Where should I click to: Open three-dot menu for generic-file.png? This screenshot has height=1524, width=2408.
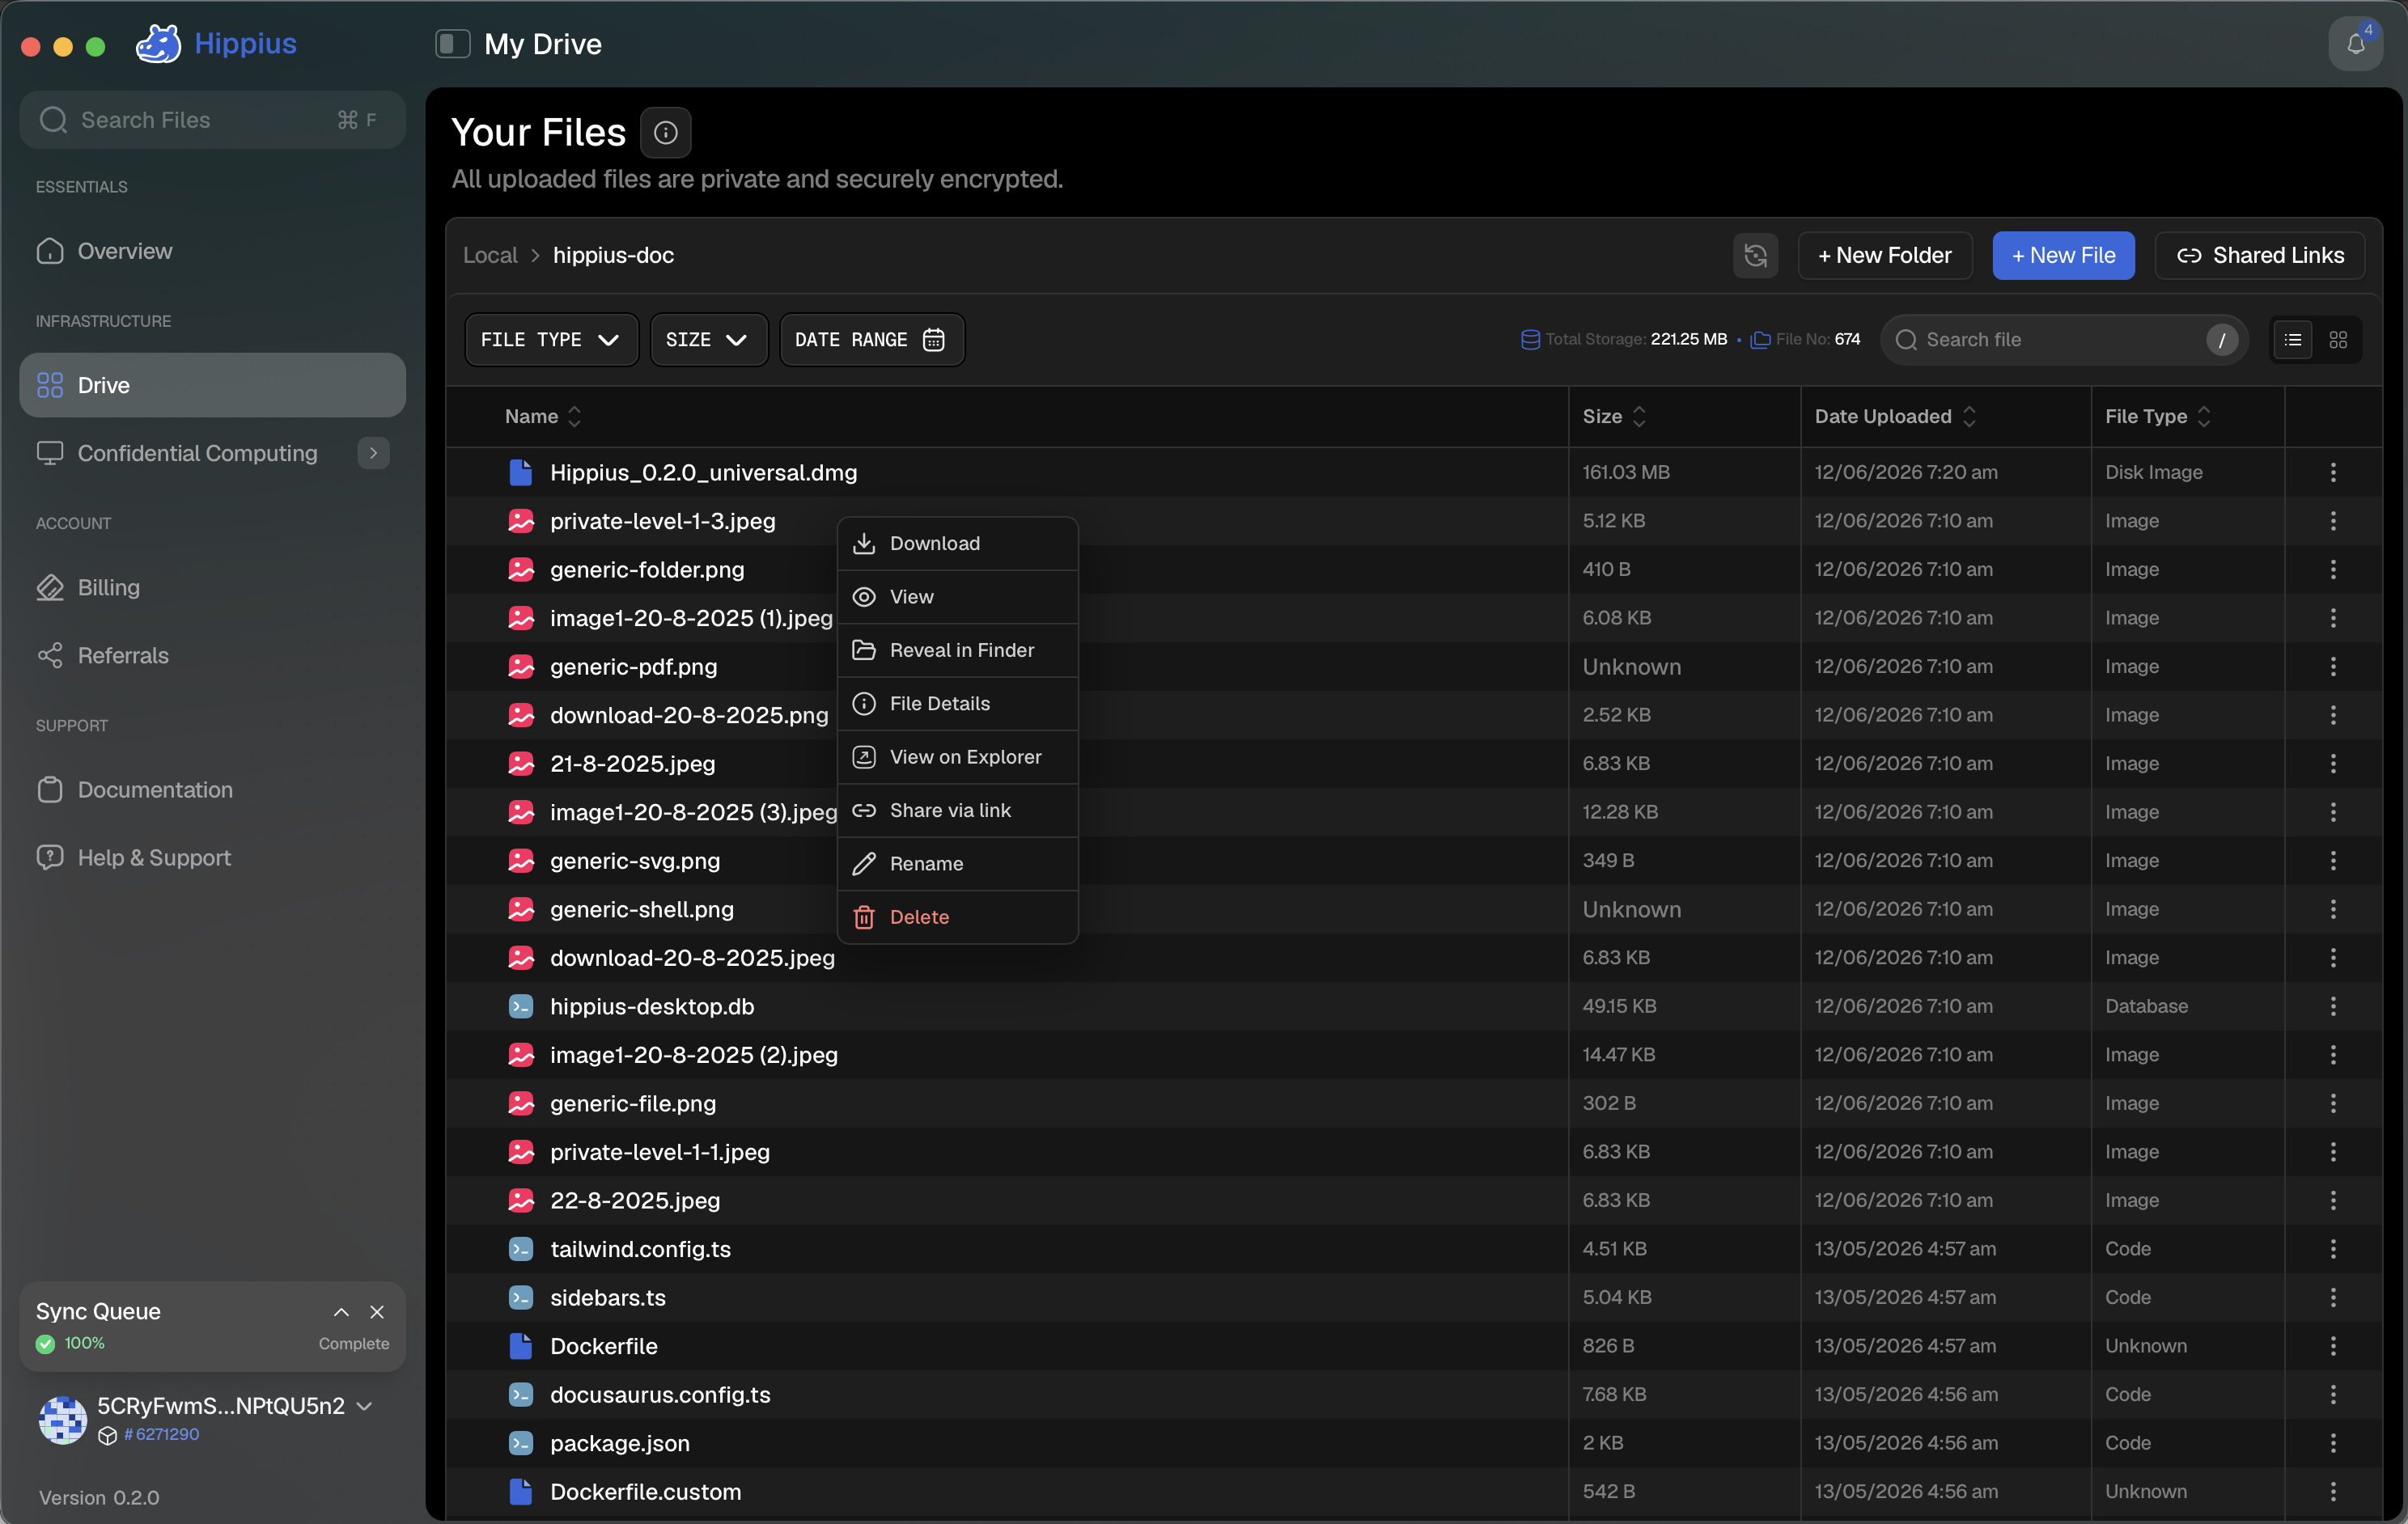2333,1103
